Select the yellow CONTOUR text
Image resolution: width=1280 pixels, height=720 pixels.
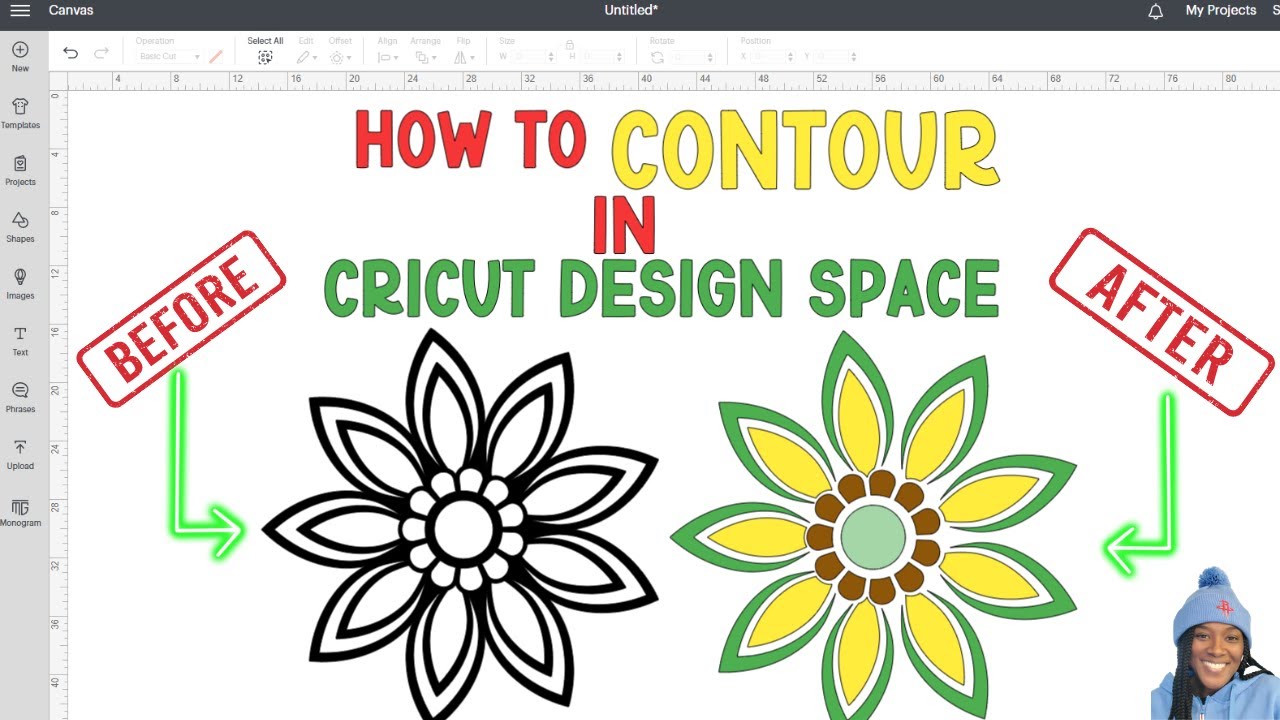[805, 150]
